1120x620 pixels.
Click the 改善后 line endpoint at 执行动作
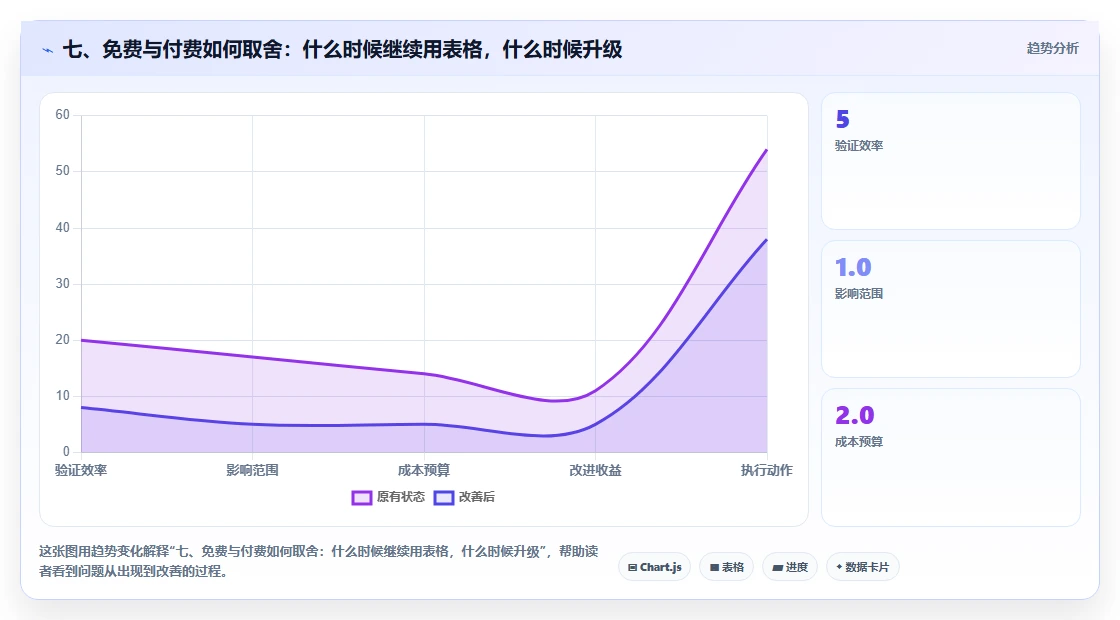[x=766, y=240]
